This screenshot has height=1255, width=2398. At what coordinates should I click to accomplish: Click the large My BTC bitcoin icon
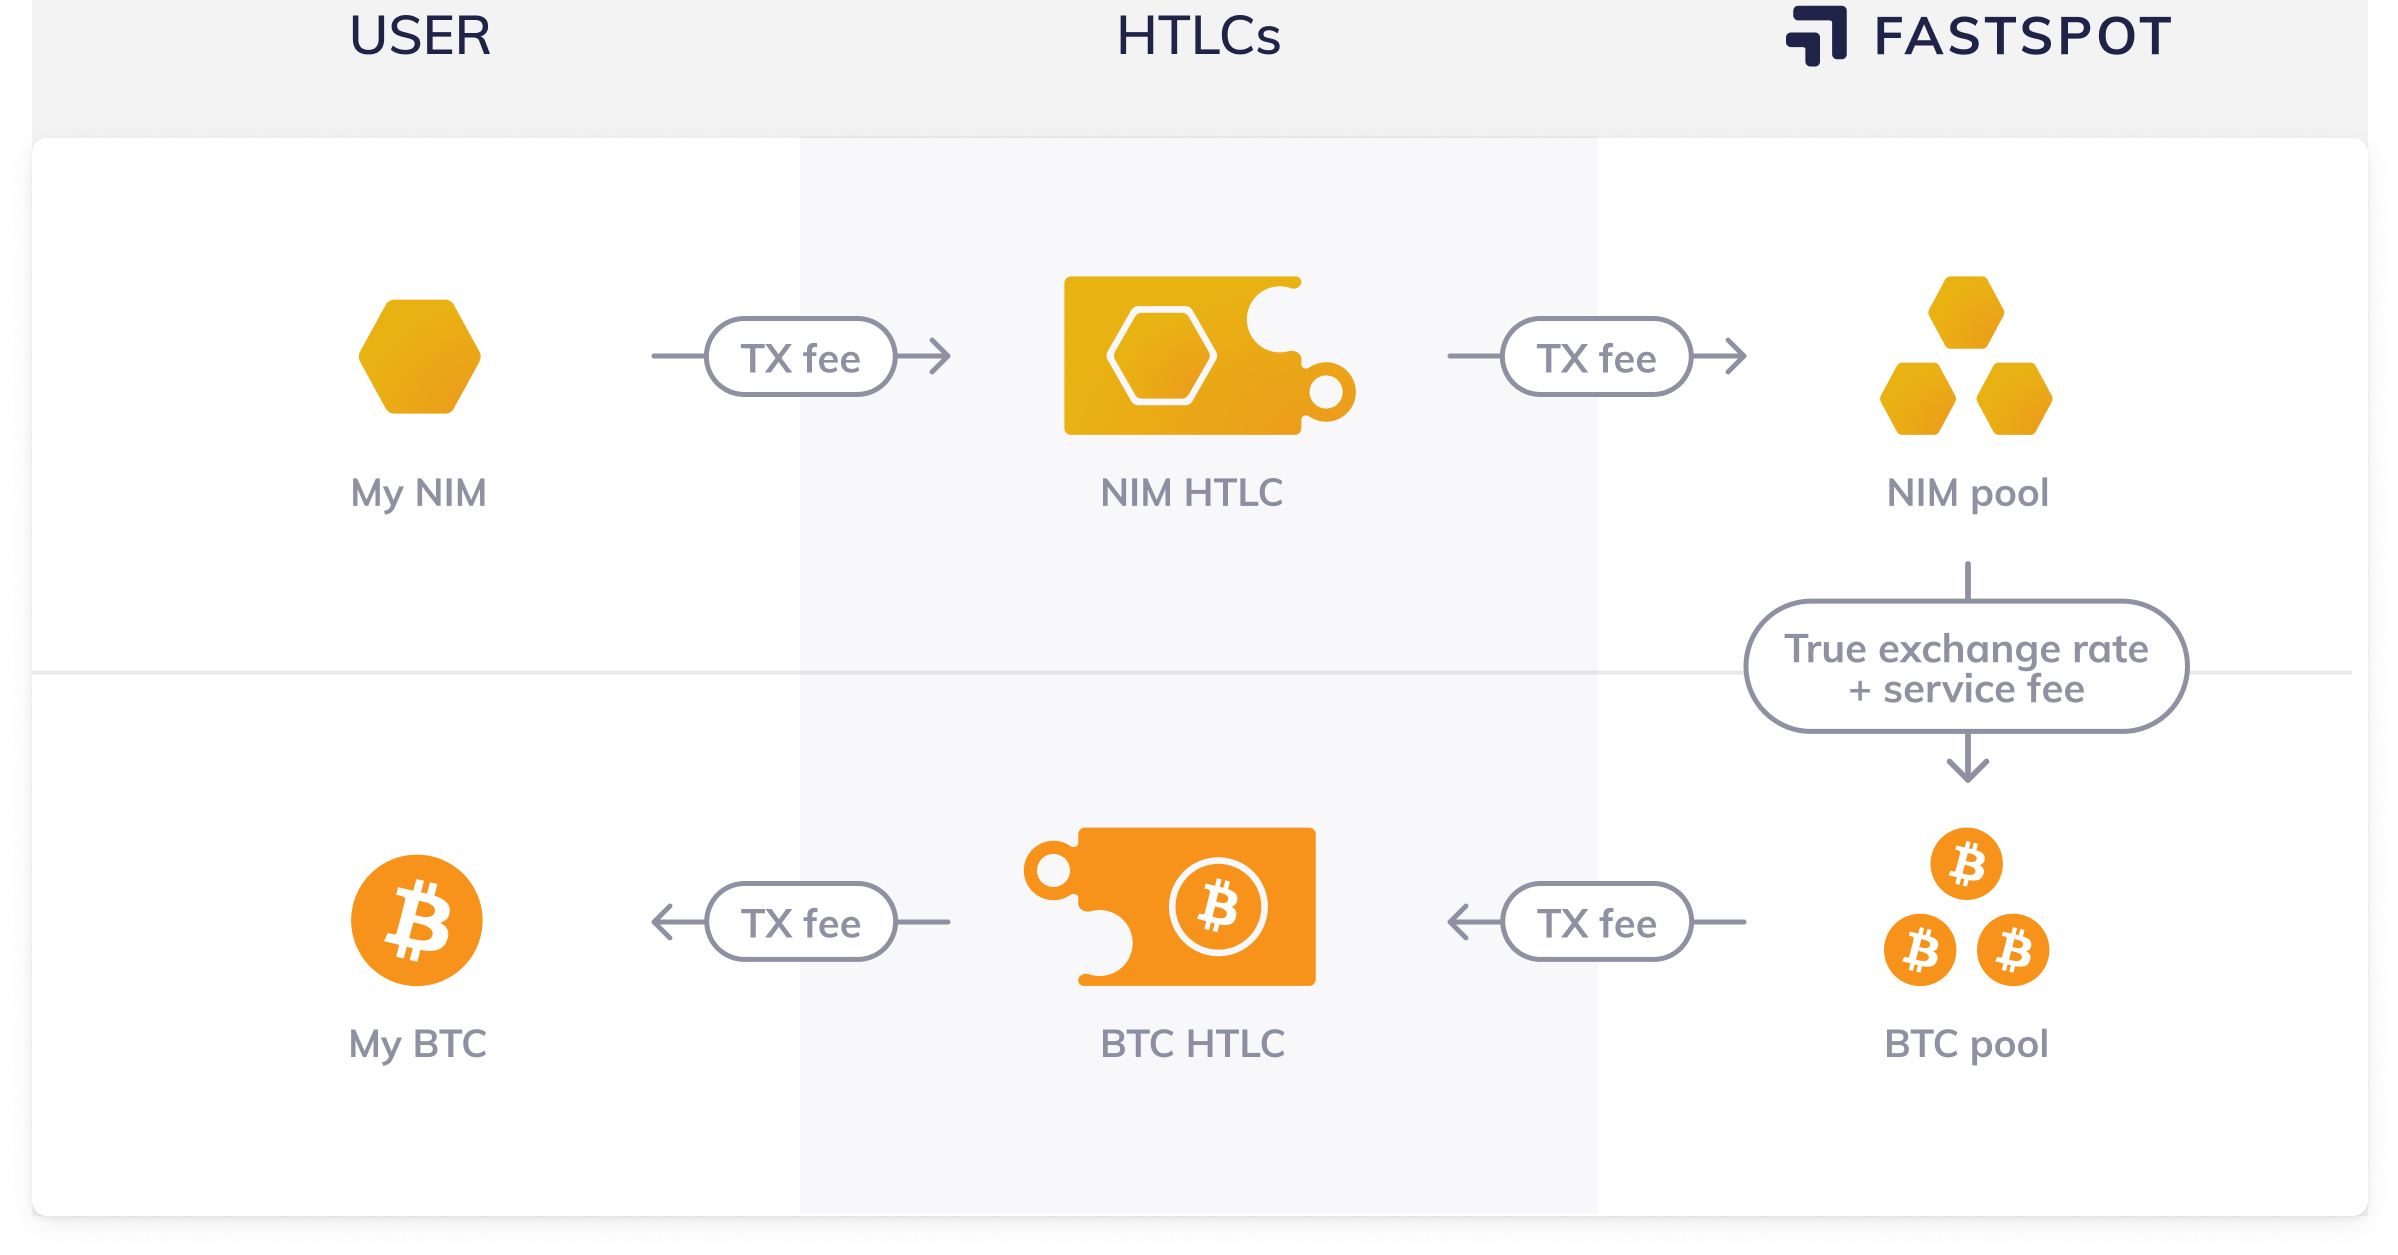click(x=417, y=920)
